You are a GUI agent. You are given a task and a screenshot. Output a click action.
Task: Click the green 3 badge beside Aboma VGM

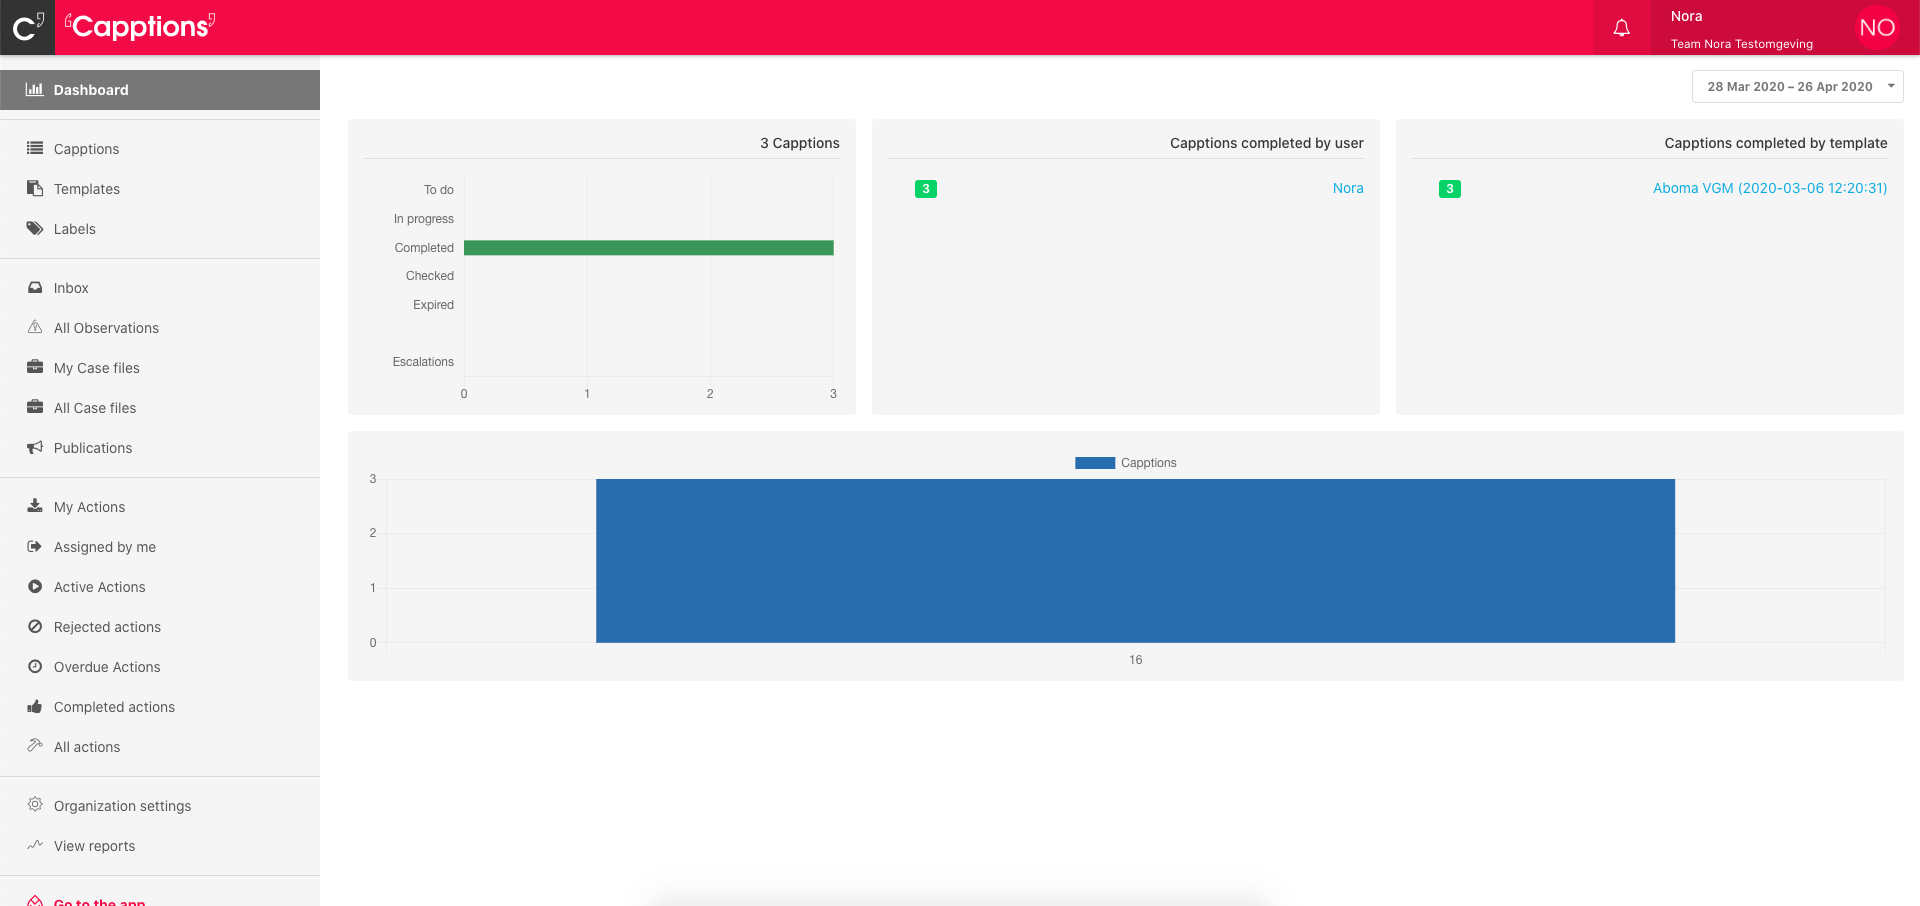pos(1450,189)
